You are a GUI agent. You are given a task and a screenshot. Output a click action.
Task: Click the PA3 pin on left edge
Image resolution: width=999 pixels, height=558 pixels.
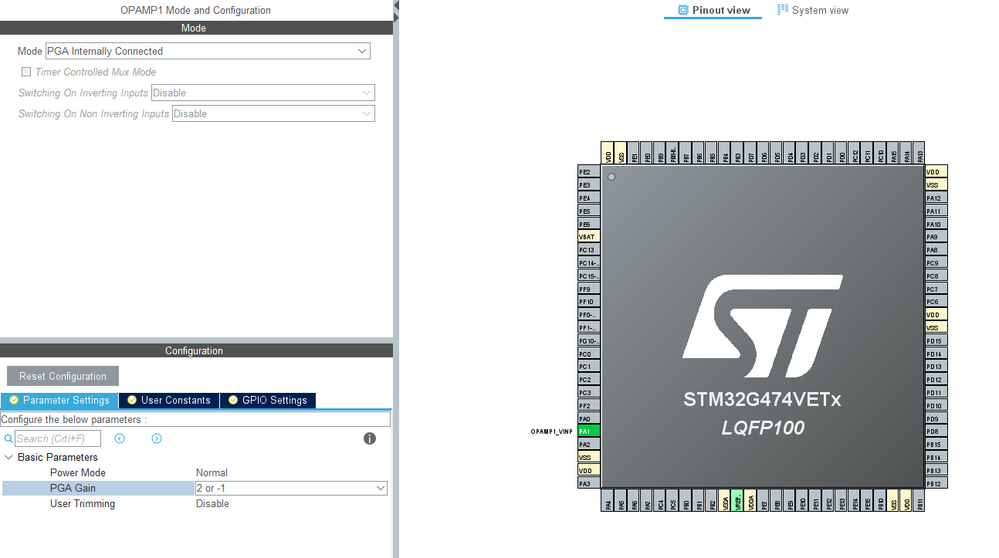pos(588,483)
